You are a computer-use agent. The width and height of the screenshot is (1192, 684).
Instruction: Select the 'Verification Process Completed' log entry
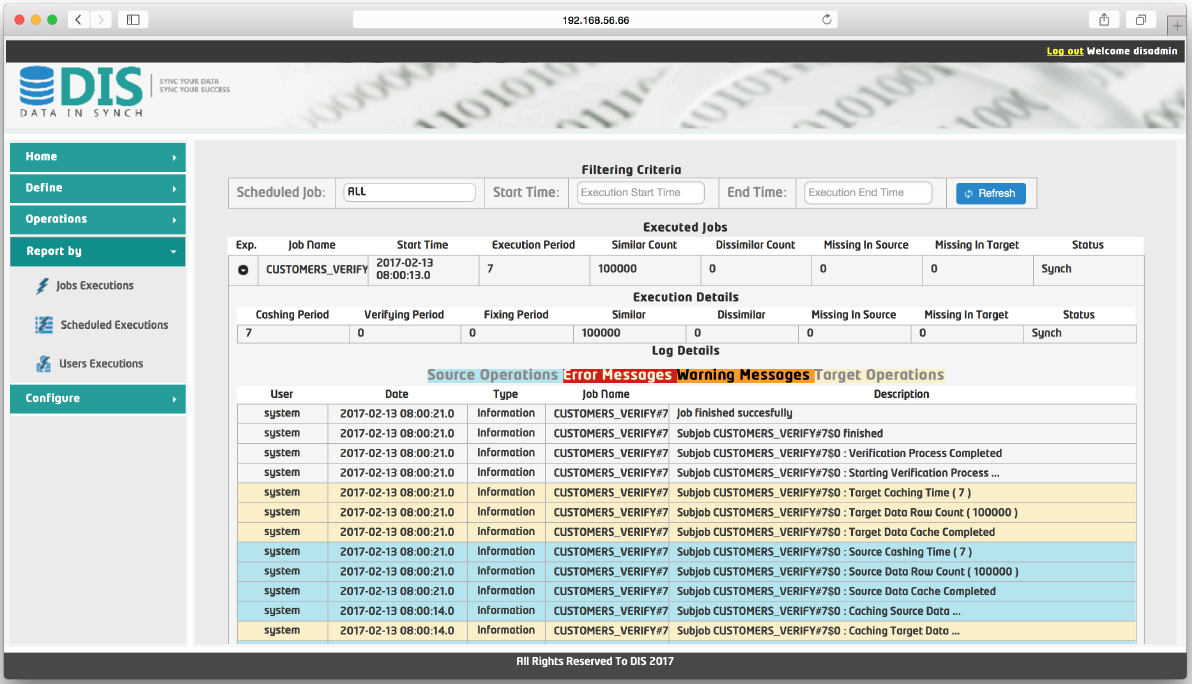coord(686,454)
